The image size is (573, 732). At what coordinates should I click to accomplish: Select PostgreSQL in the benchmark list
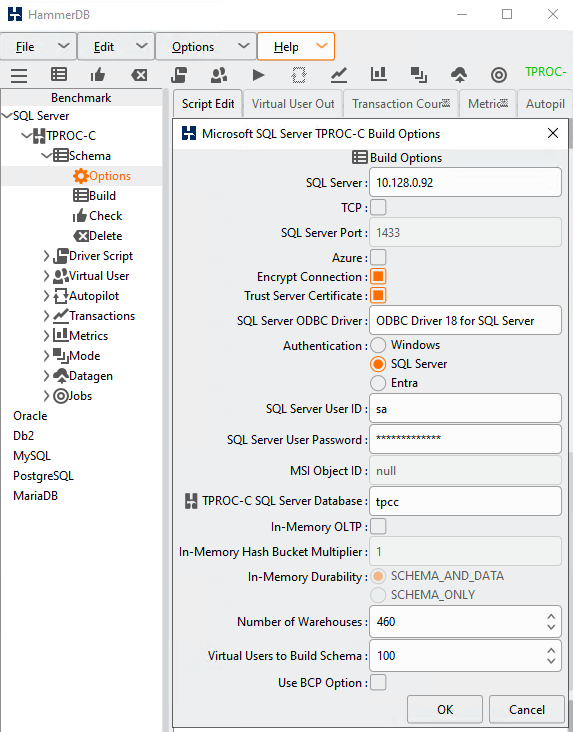click(43, 476)
